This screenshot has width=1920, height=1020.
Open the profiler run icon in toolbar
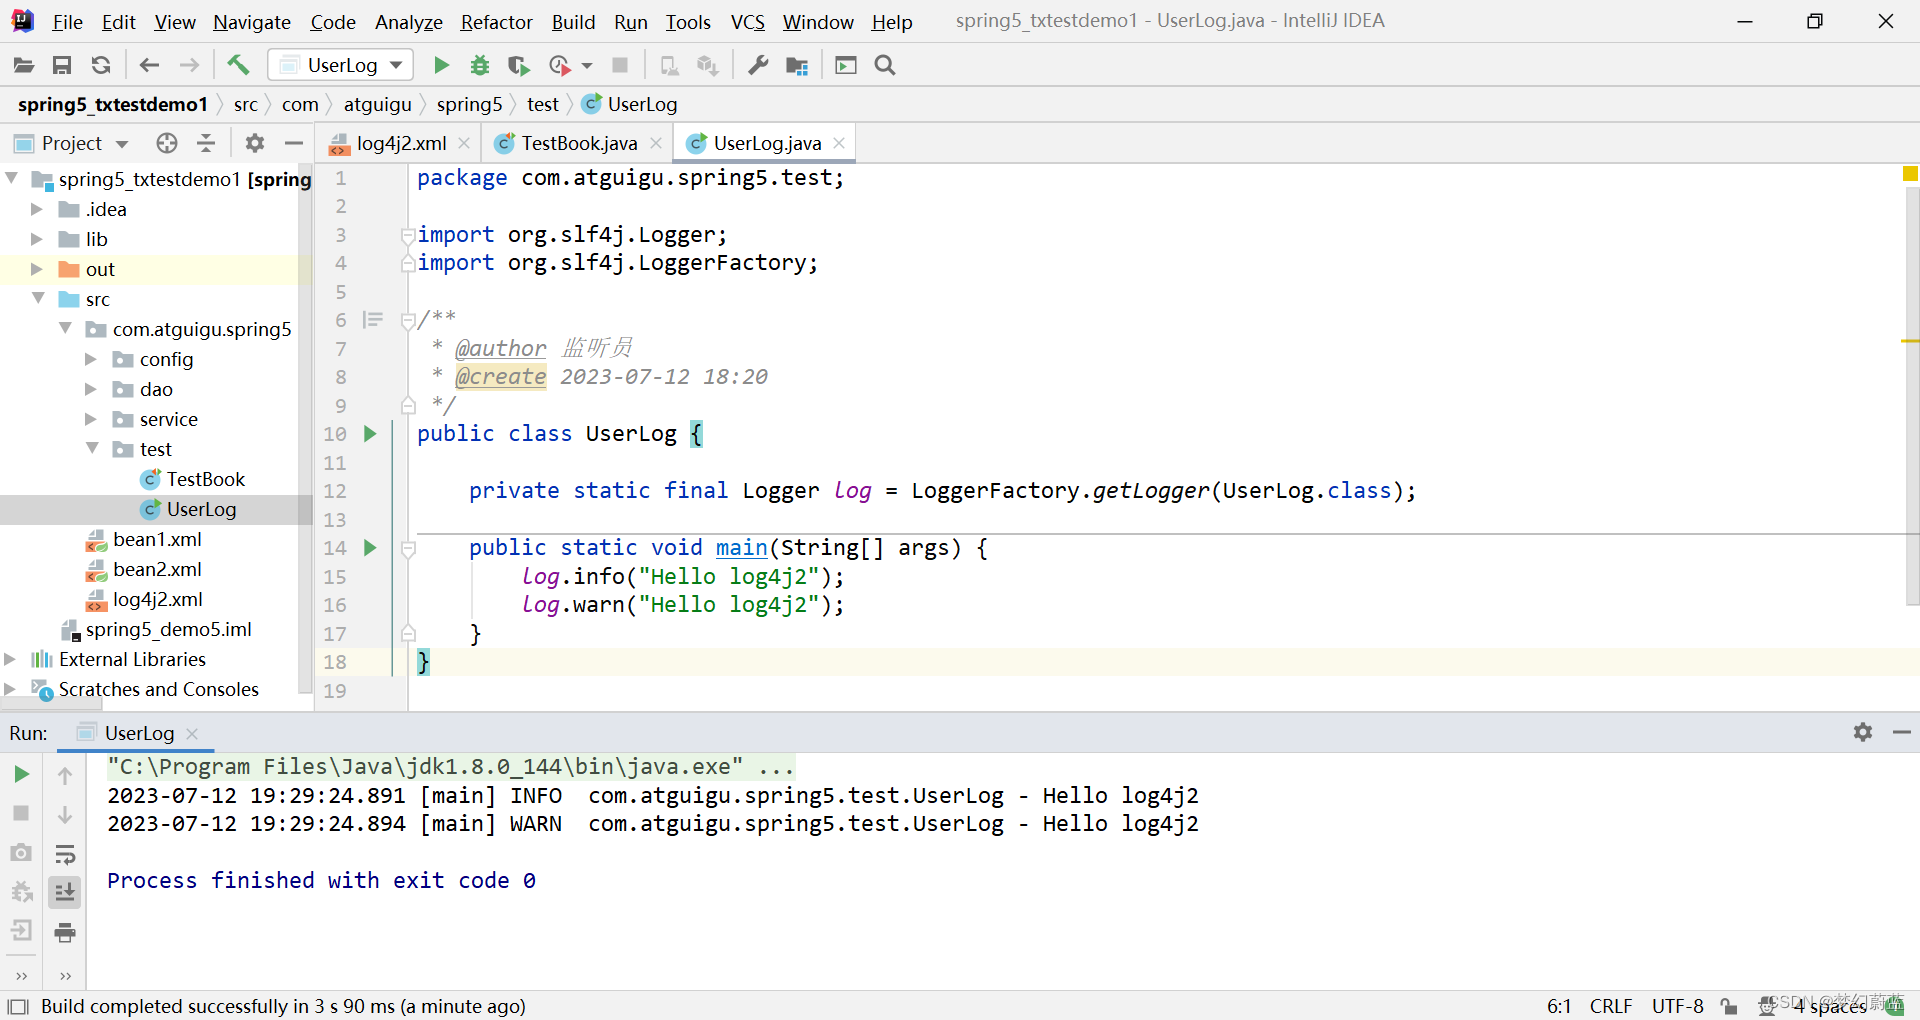tap(560, 65)
